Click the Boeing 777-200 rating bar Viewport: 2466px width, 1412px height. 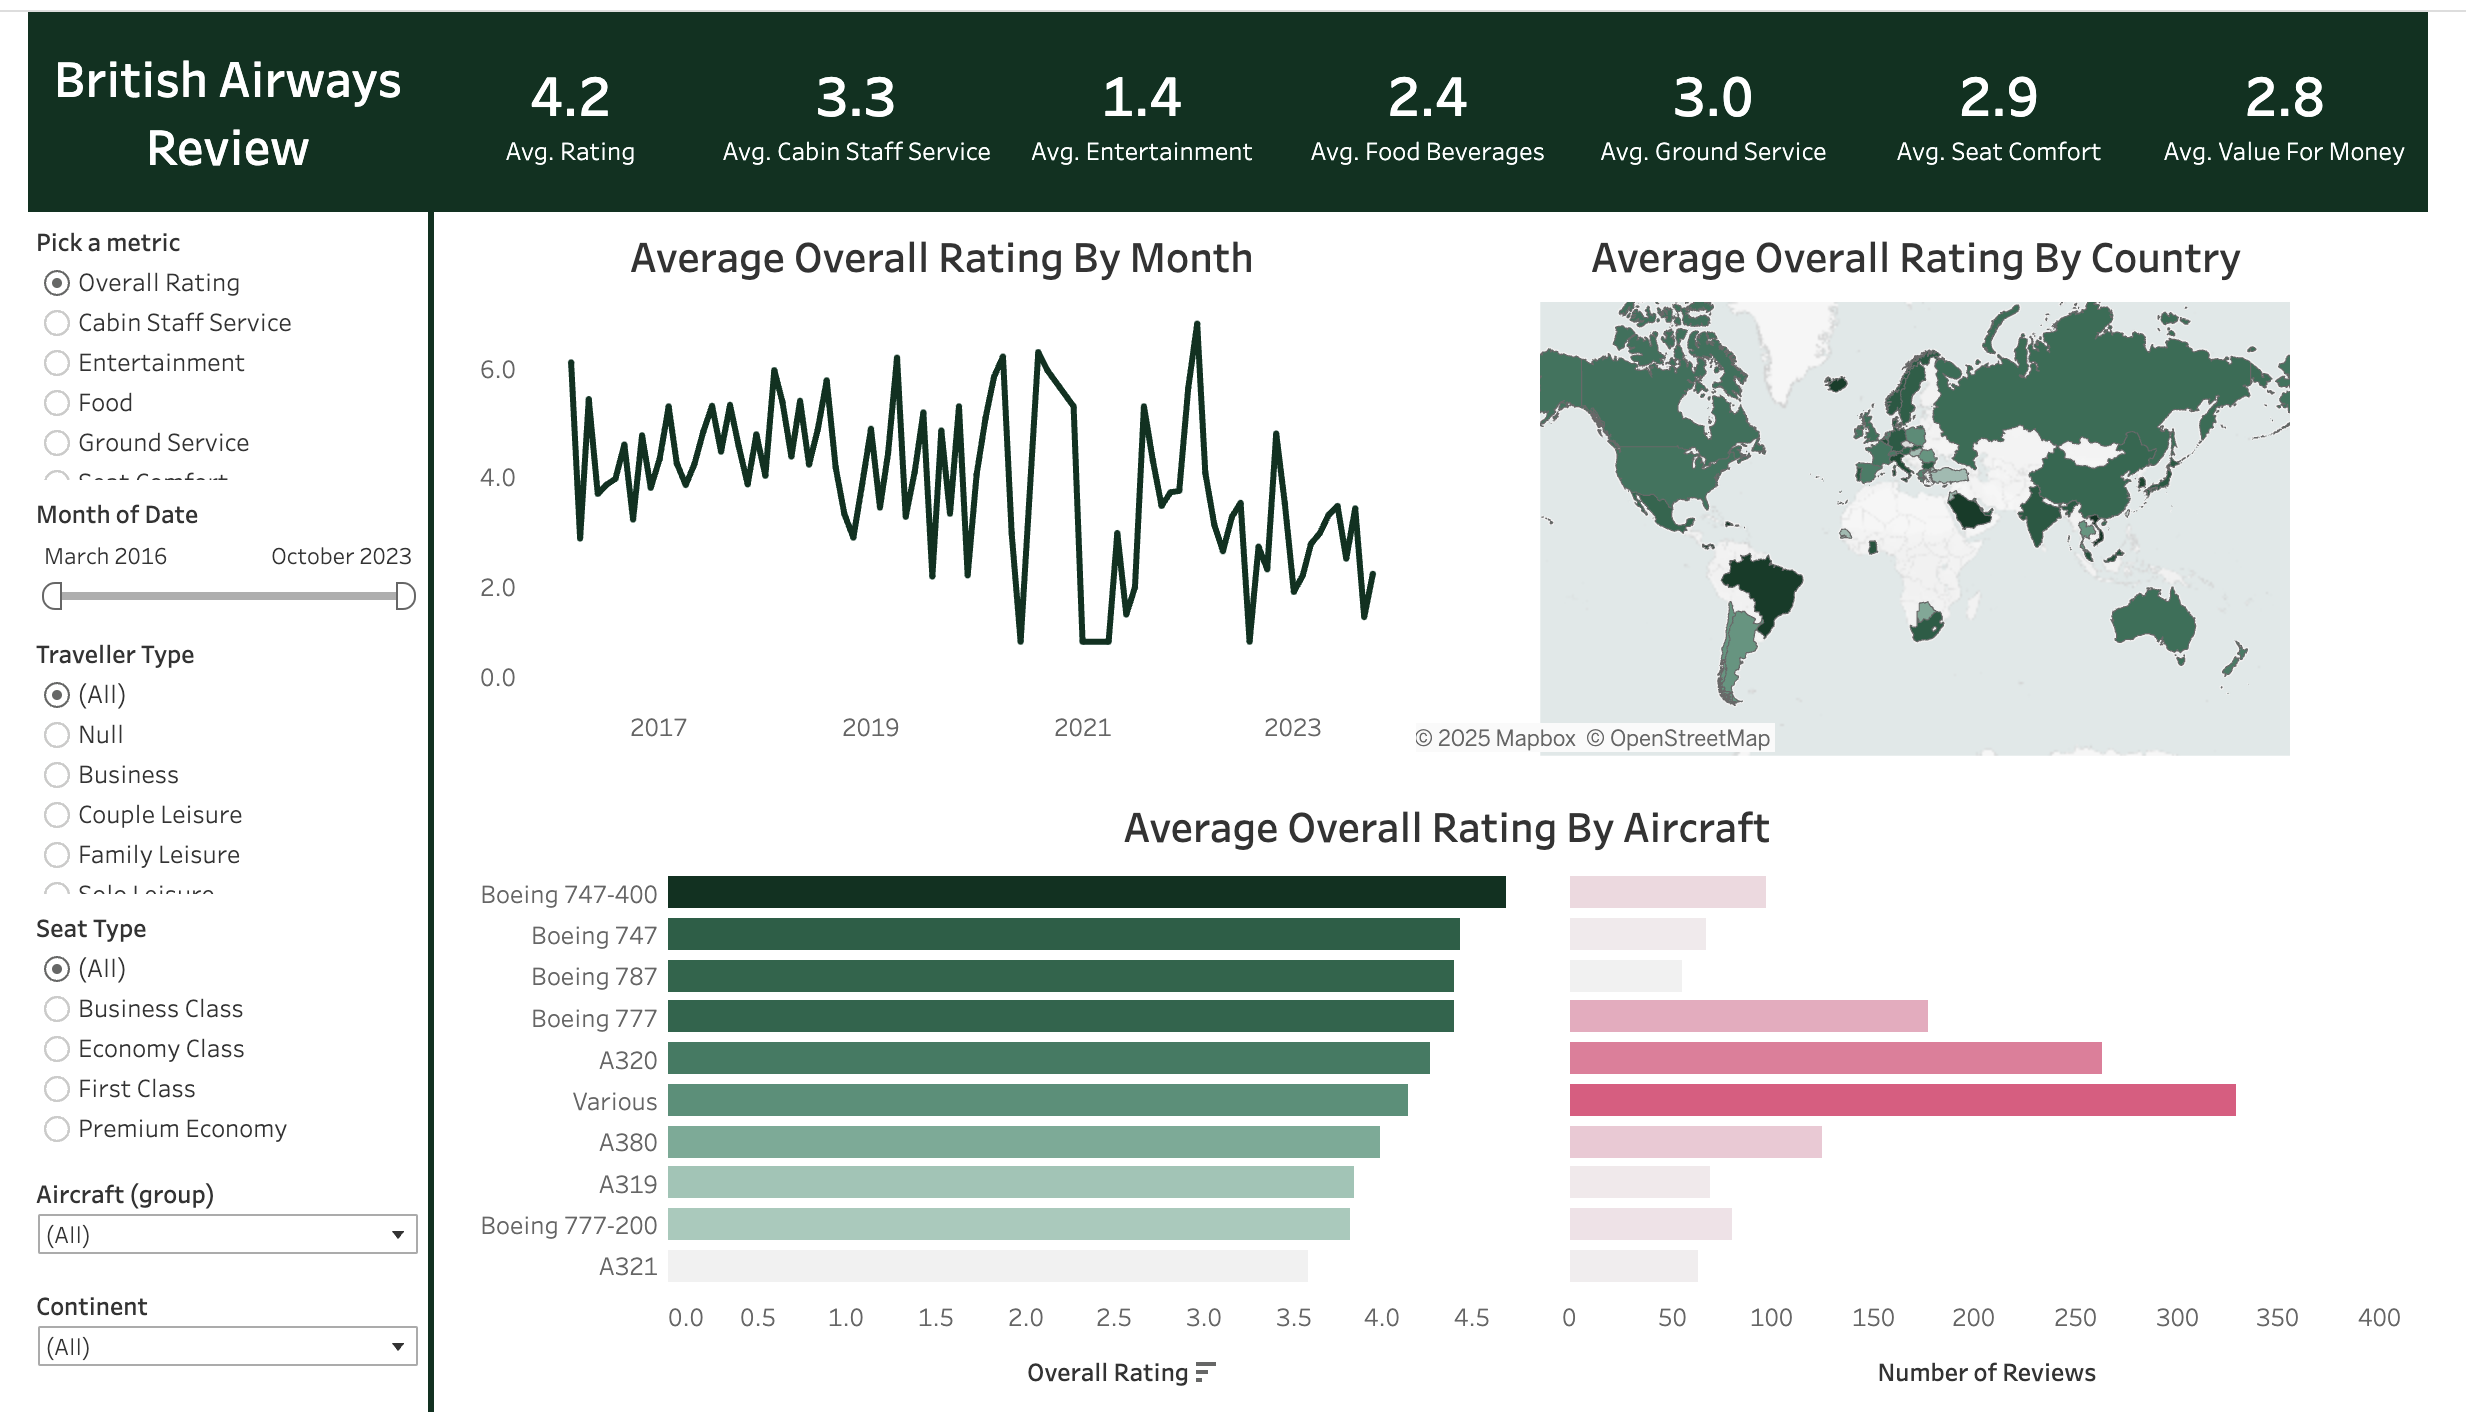pyautogui.click(x=1009, y=1224)
